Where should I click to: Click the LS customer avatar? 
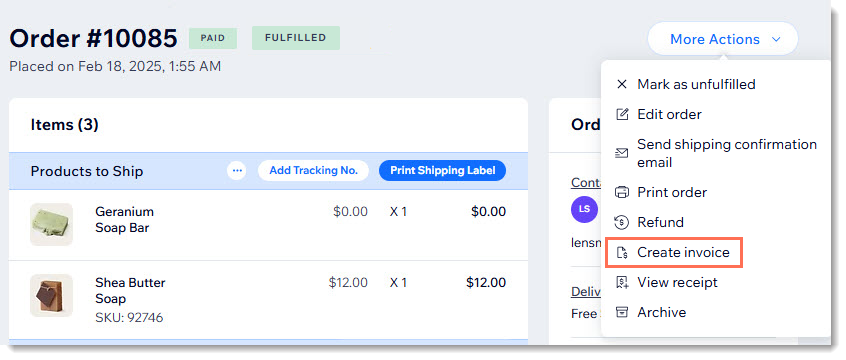584,209
